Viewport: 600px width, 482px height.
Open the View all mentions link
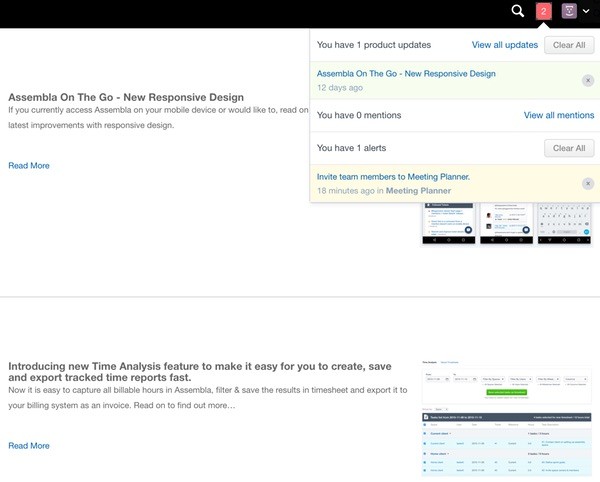[x=559, y=115]
